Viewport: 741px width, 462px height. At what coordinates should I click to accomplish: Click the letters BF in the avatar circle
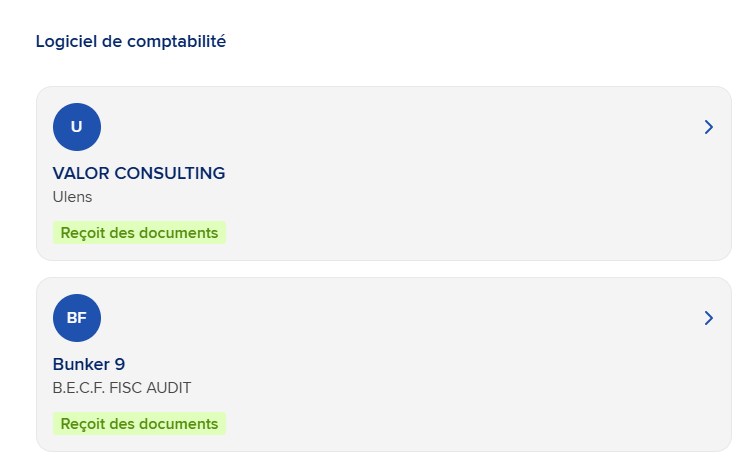coord(77,318)
